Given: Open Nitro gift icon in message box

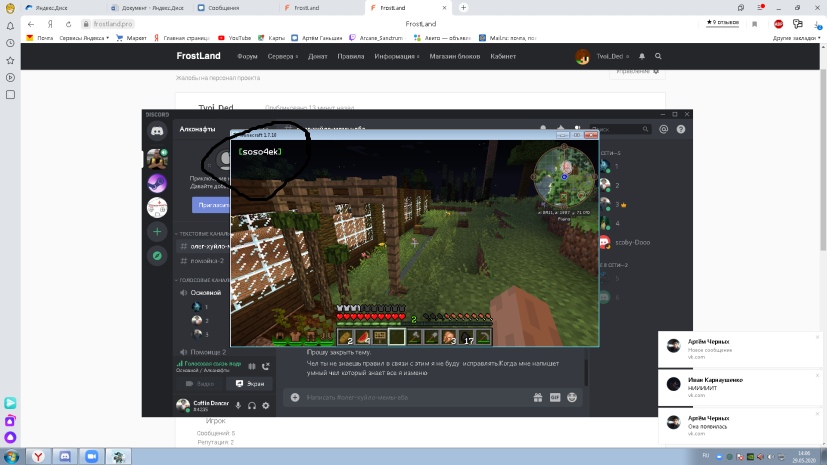Looking at the screenshot, I should pos(537,398).
